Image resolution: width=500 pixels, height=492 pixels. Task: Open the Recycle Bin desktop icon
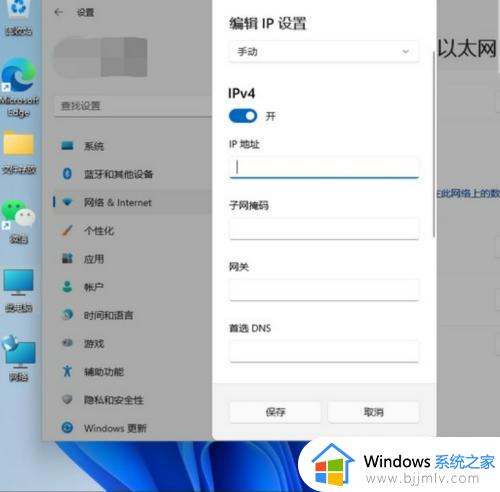pyautogui.click(x=19, y=17)
